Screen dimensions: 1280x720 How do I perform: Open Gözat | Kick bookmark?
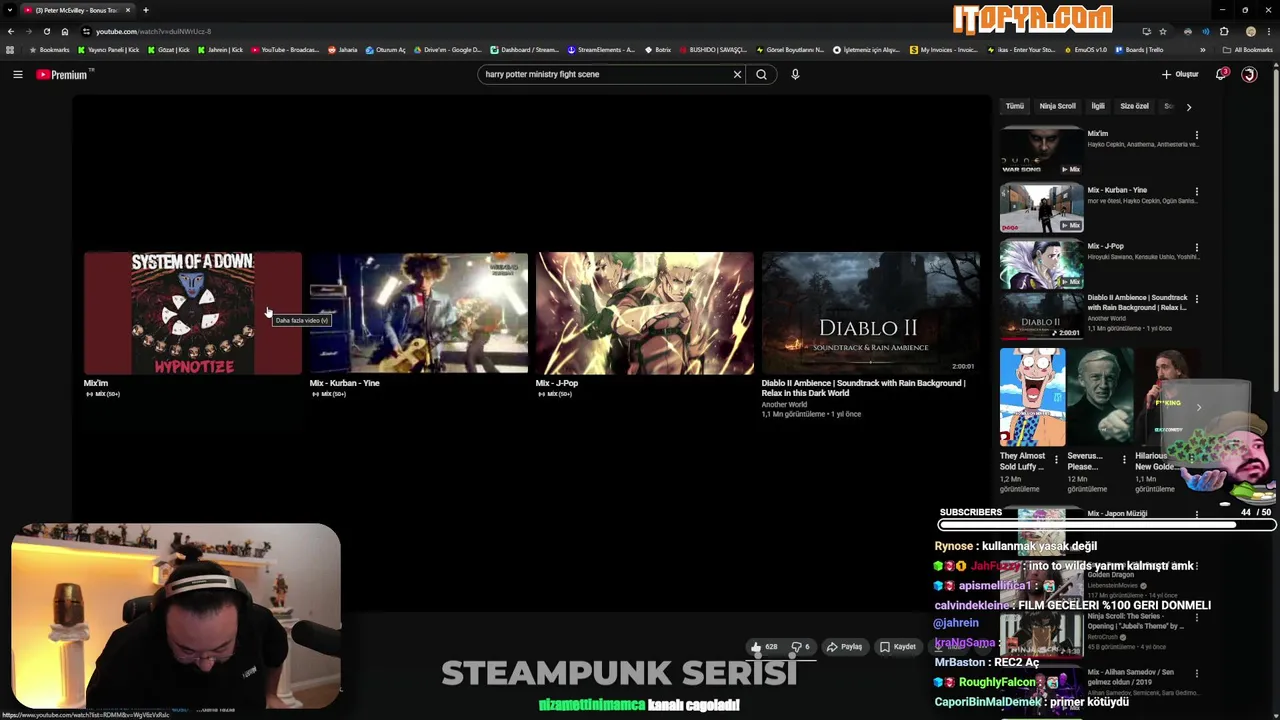169,50
